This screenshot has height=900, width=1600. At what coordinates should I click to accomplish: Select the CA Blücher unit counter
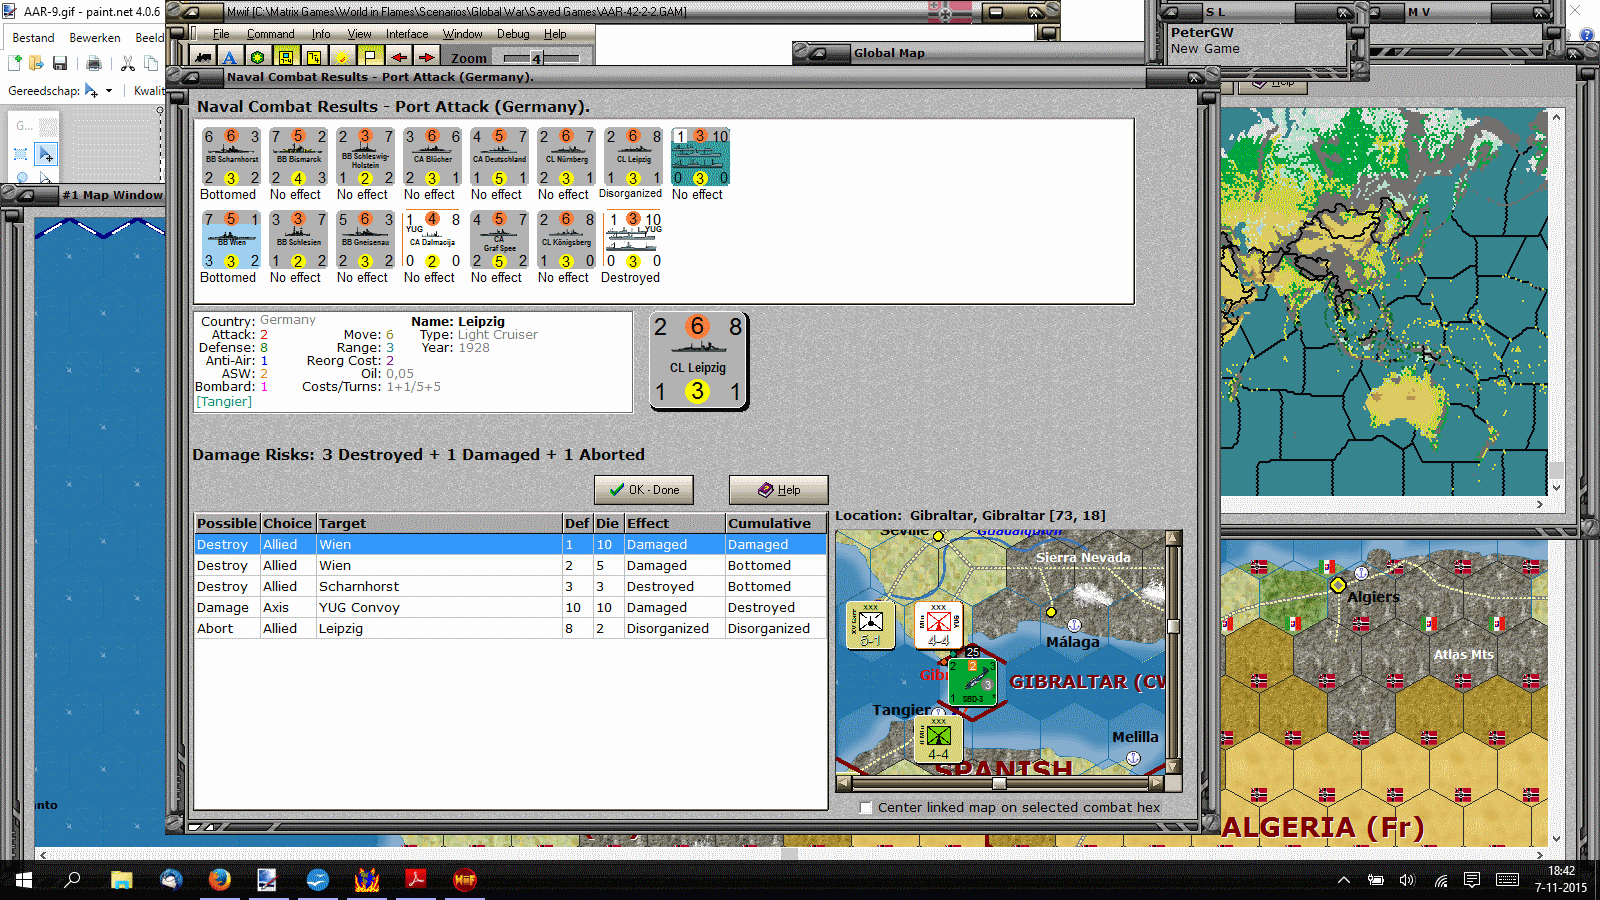coord(432,157)
